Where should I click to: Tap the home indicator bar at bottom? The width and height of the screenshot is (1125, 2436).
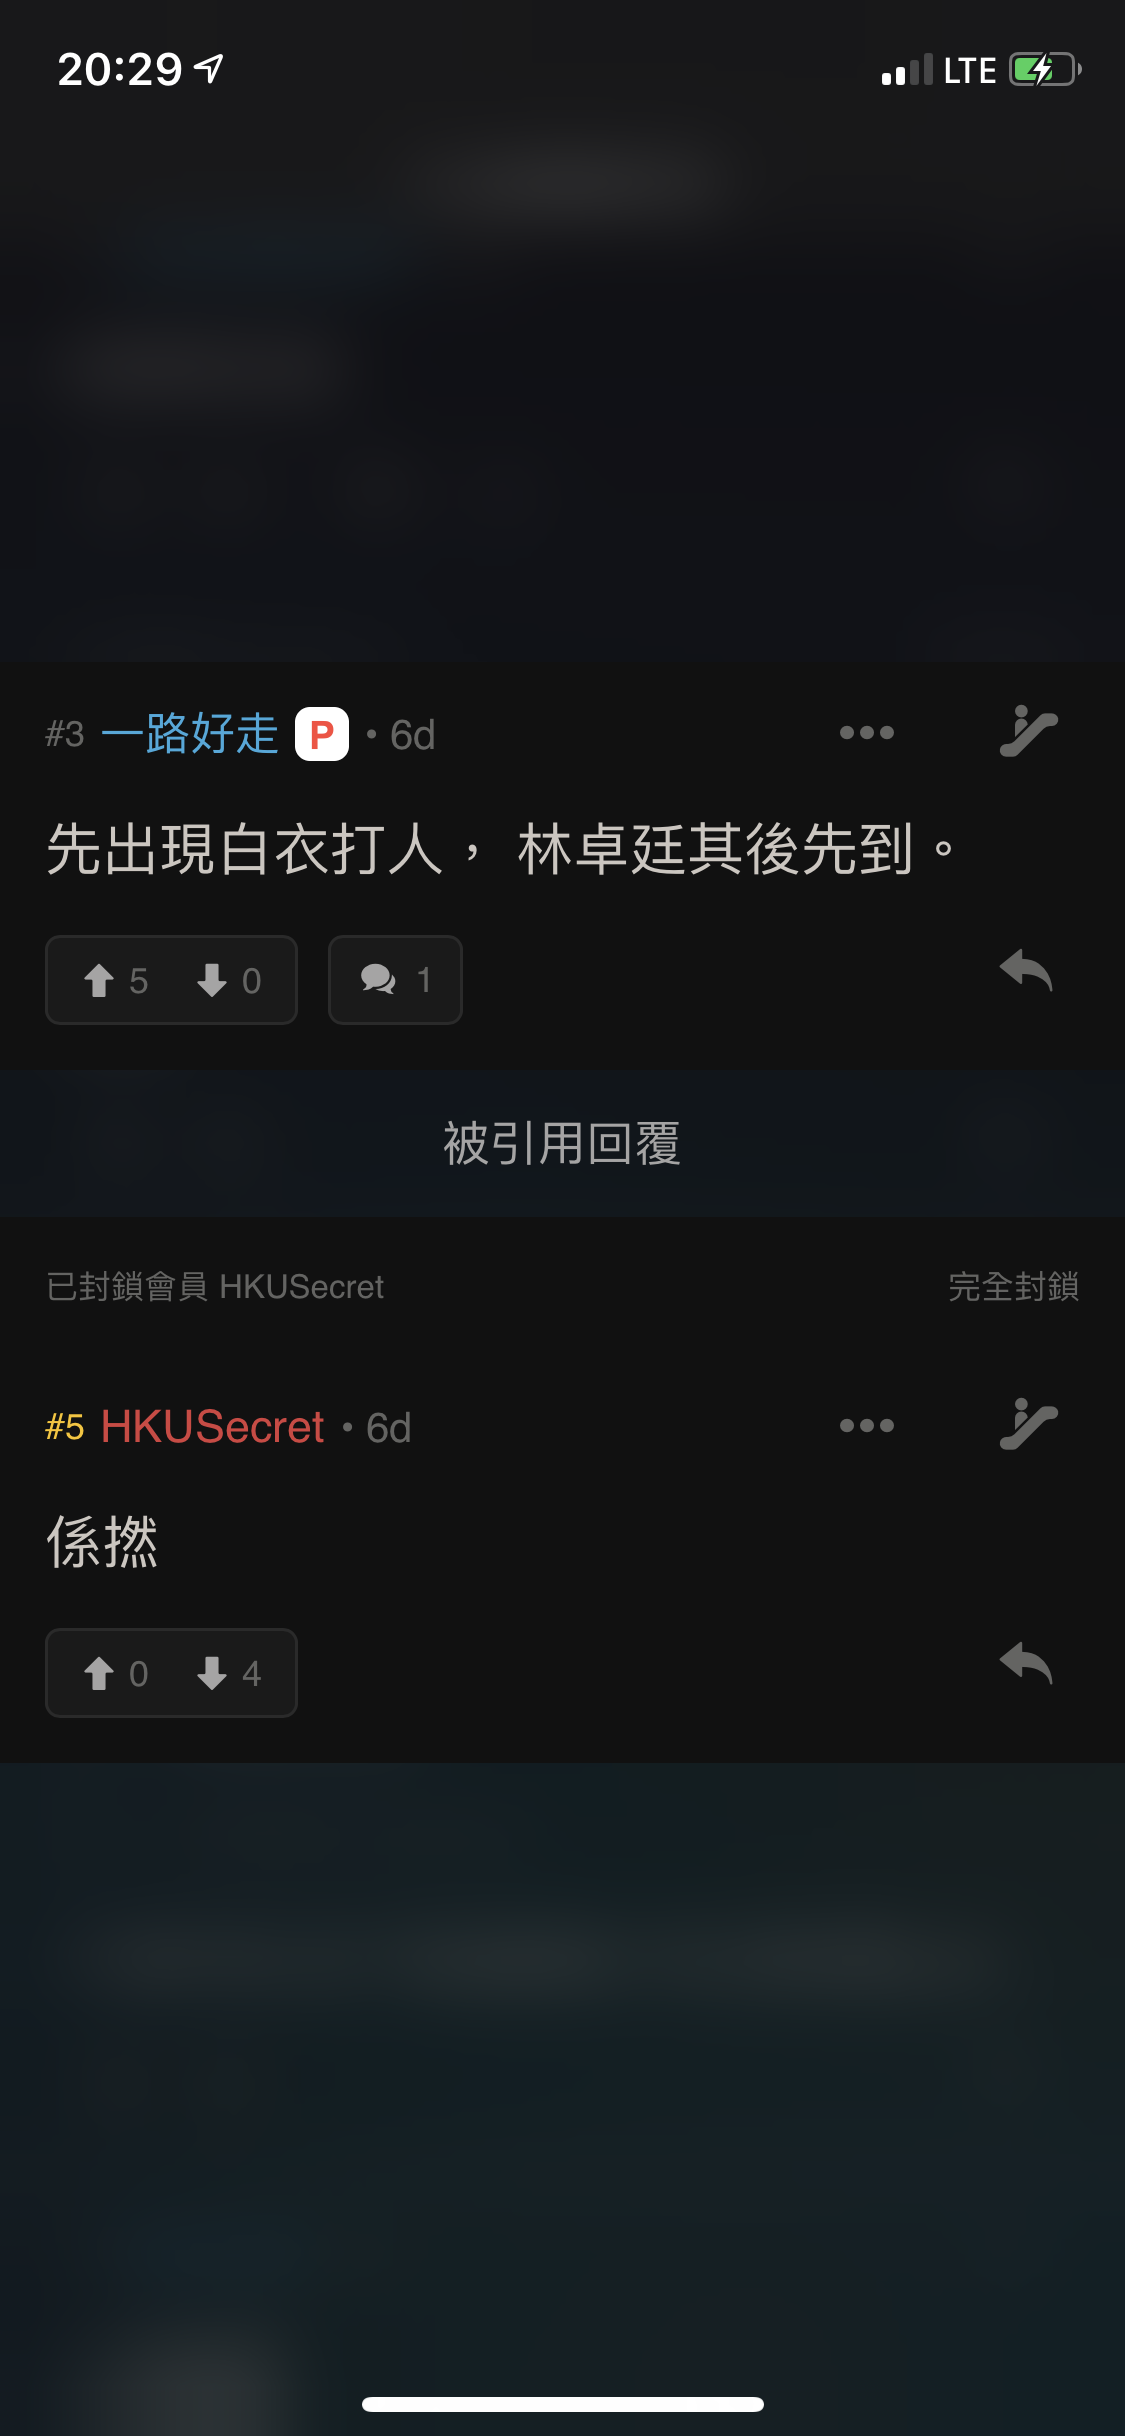[x=563, y=2404]
